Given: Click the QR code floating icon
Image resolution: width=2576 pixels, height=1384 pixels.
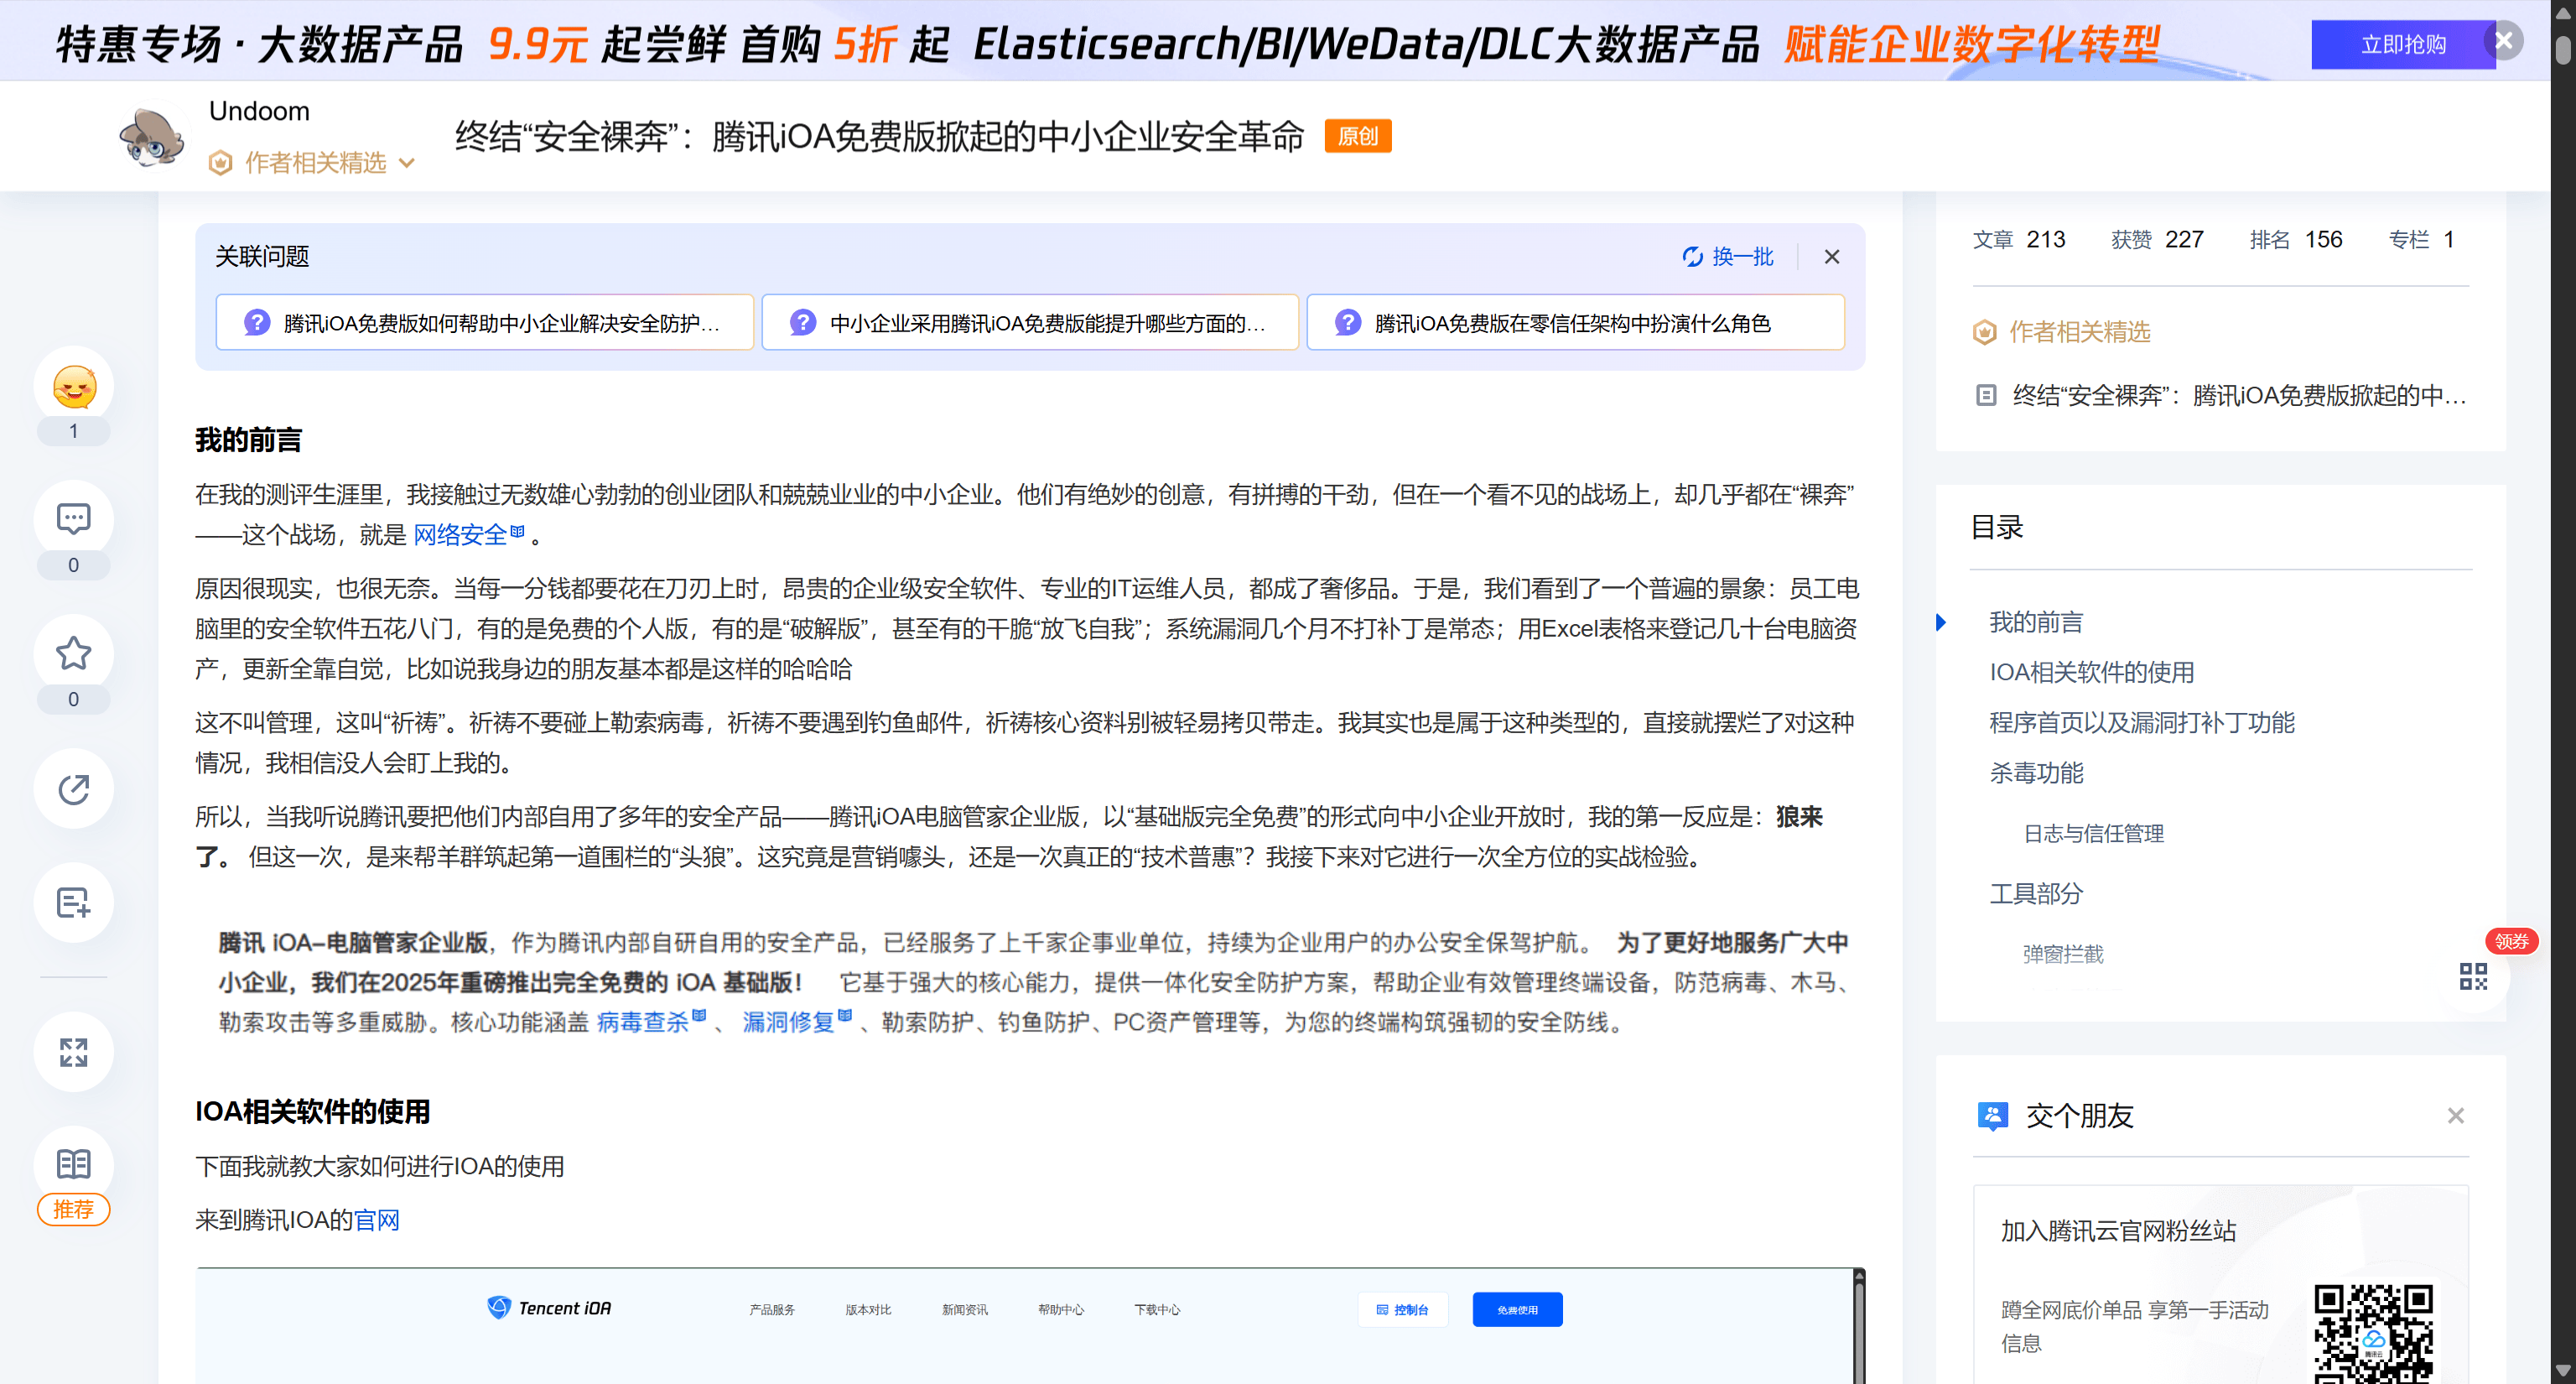Looking at the screenshot, I should coord(2473,977).
